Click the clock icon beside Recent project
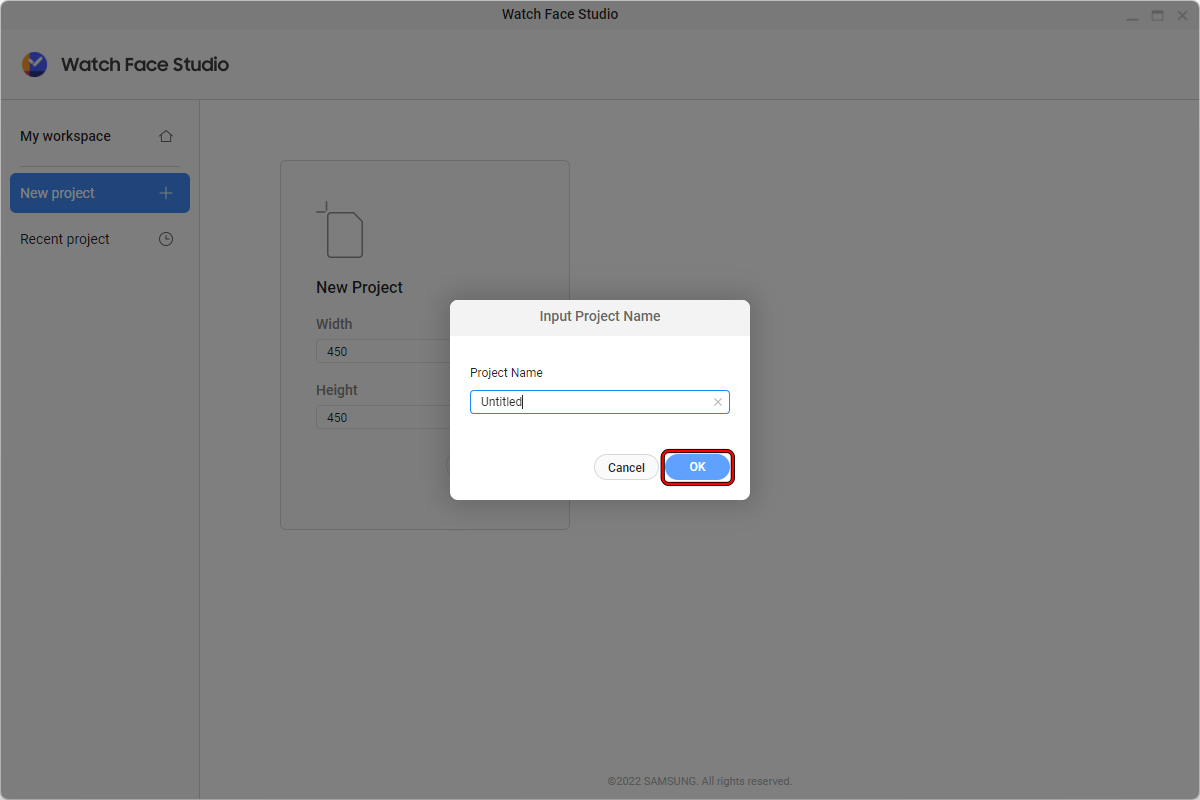The height and width of the screenshot is (800, 1200). click(x=166, y=239)
